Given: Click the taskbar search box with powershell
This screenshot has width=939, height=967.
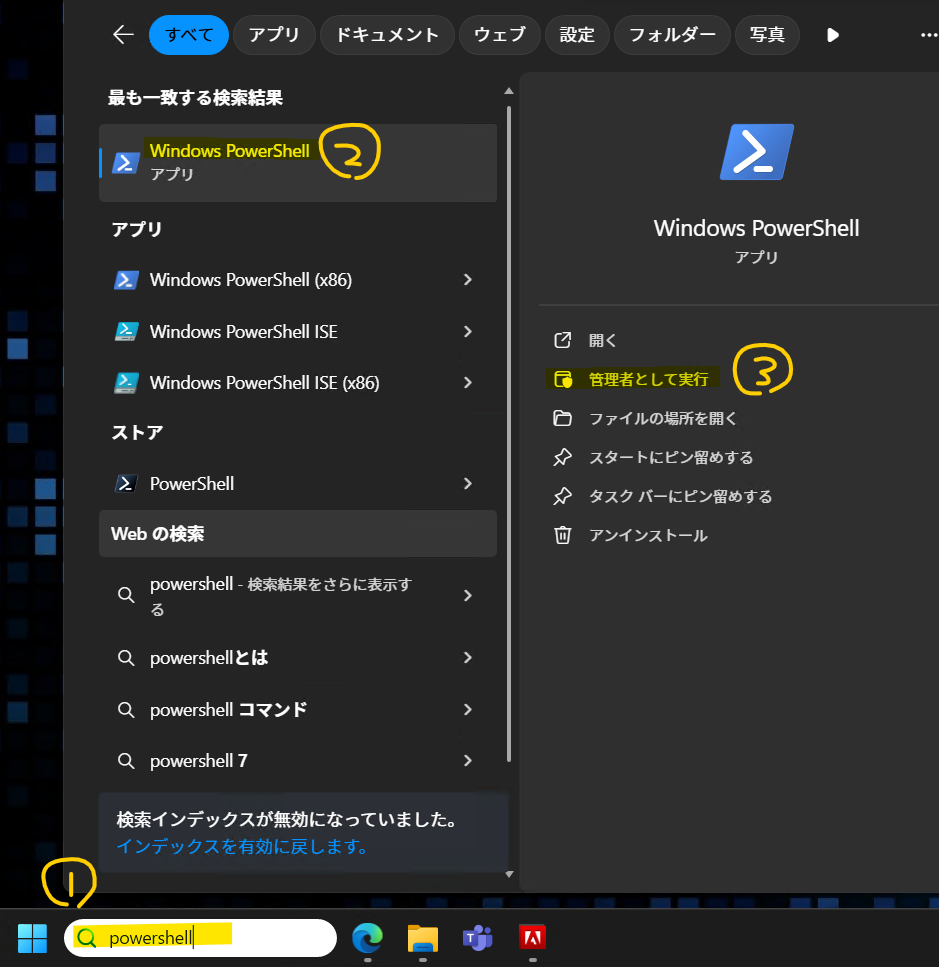Looking at the screenshot, I should pyautogui.click(x=200, y=938).
